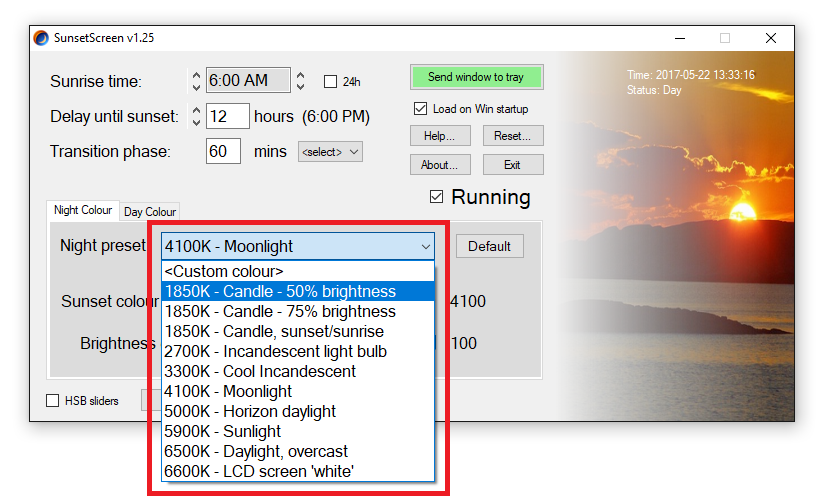Click the delay hours field showing 12

click(228, 116)
